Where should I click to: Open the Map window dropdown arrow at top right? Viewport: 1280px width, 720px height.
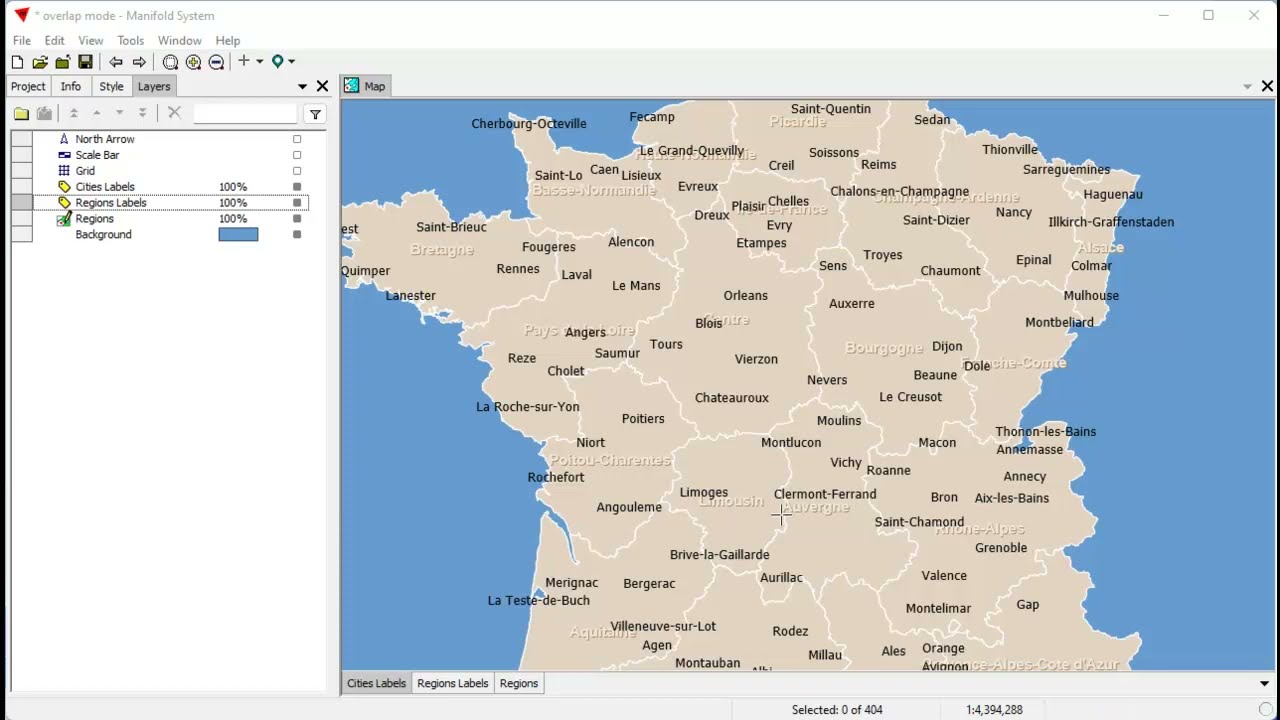(x=1247, y=87)
